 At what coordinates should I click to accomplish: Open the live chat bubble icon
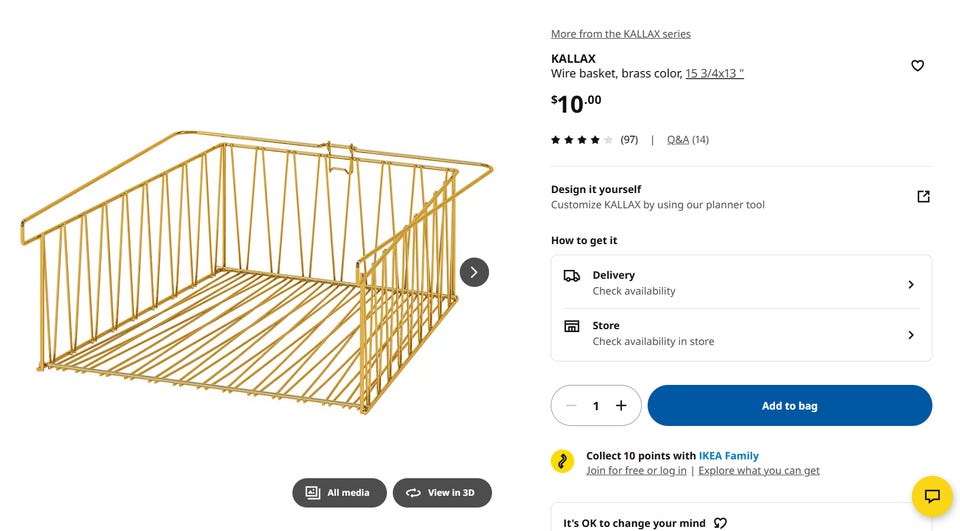[932, 495]
